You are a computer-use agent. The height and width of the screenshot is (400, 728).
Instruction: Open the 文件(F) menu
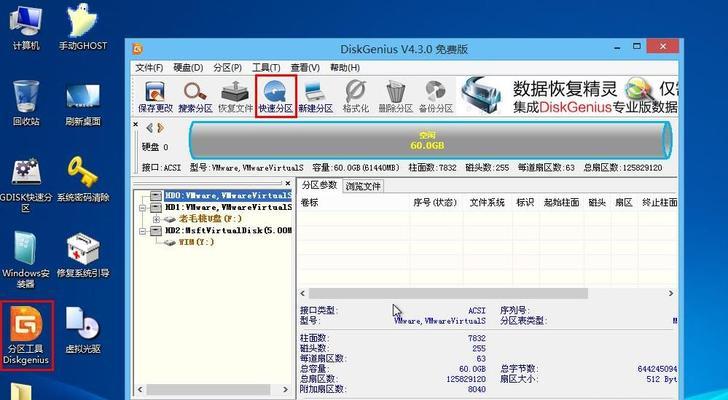(x=149, y=67)
